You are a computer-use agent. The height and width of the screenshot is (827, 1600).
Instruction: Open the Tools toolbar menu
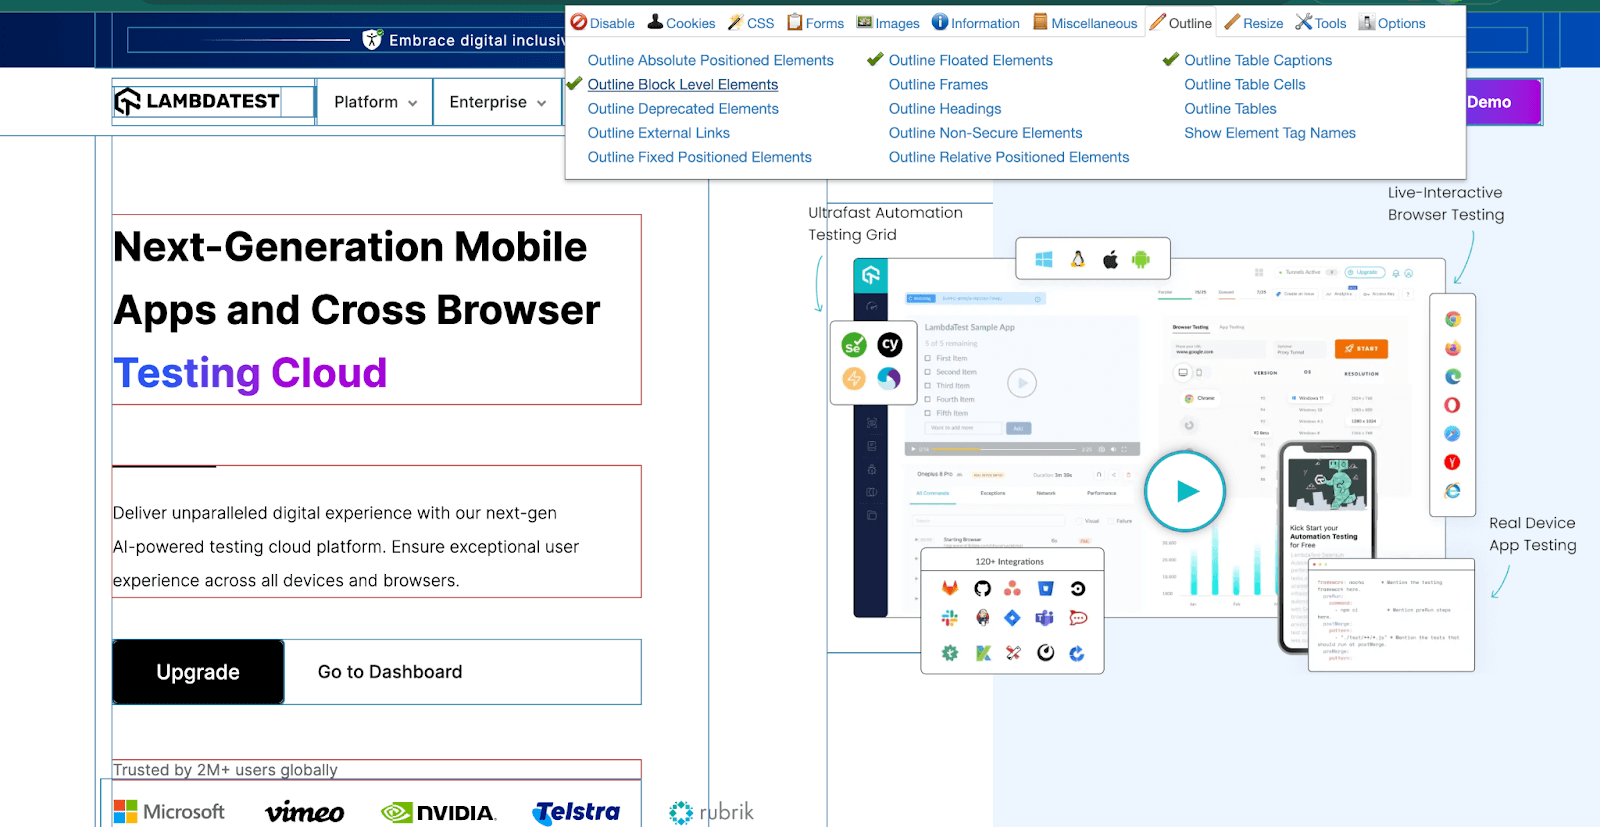pyautogui.click(x=1321, y=23)
